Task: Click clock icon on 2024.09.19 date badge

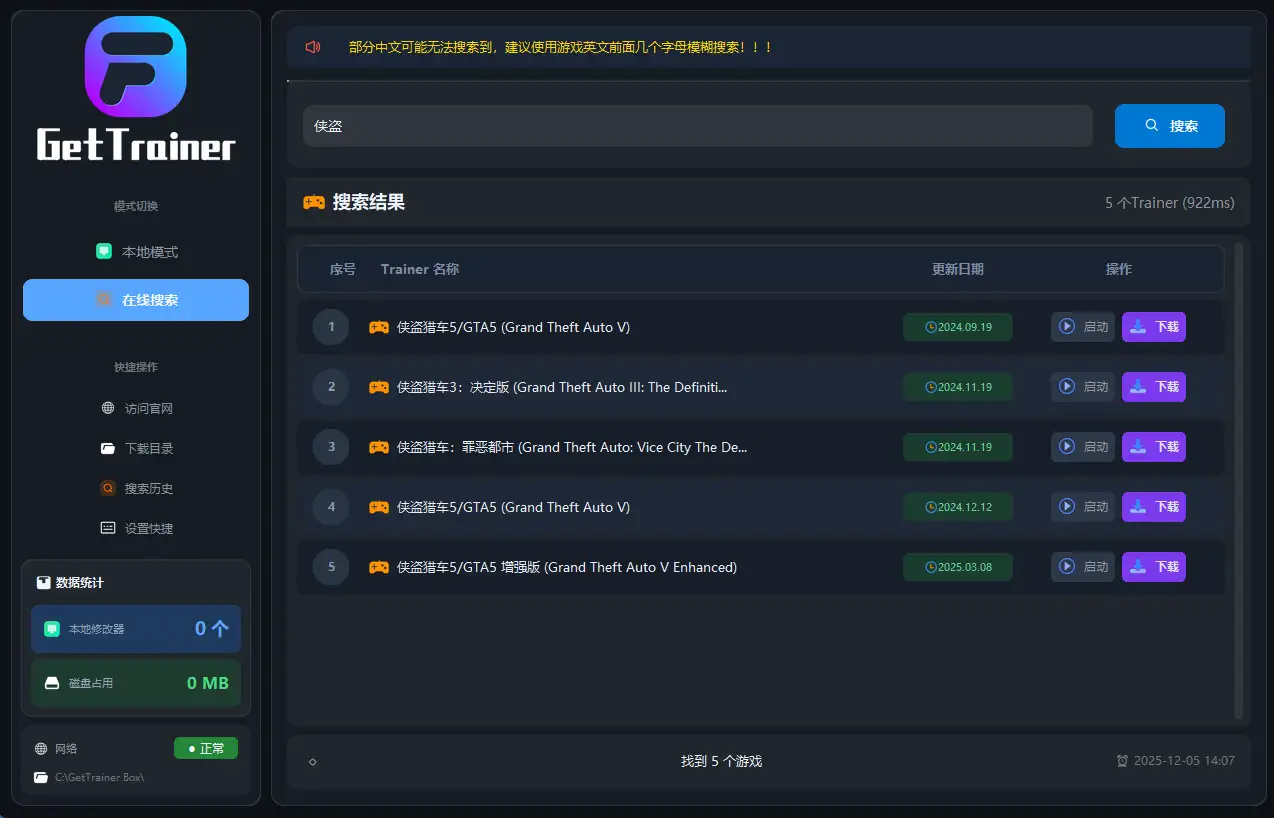Action: (x=931, y=327)
